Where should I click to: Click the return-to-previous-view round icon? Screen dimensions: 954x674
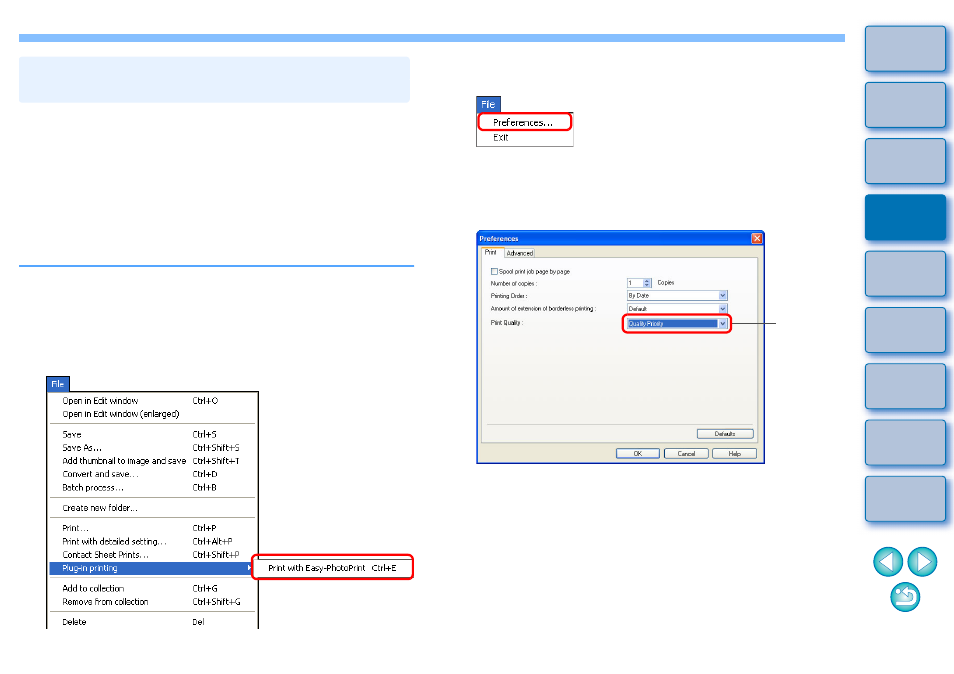[x=905, y=597]
